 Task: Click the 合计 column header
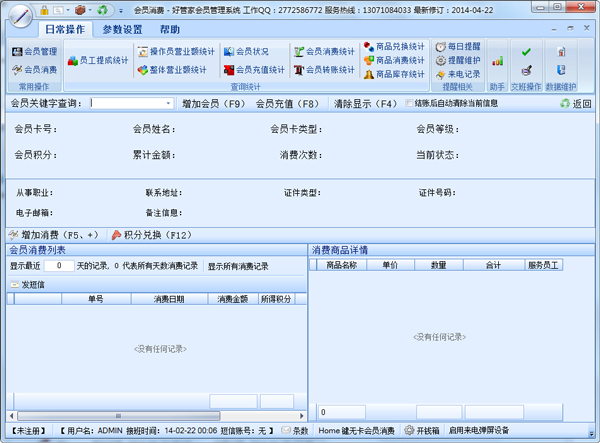point(494,265)
